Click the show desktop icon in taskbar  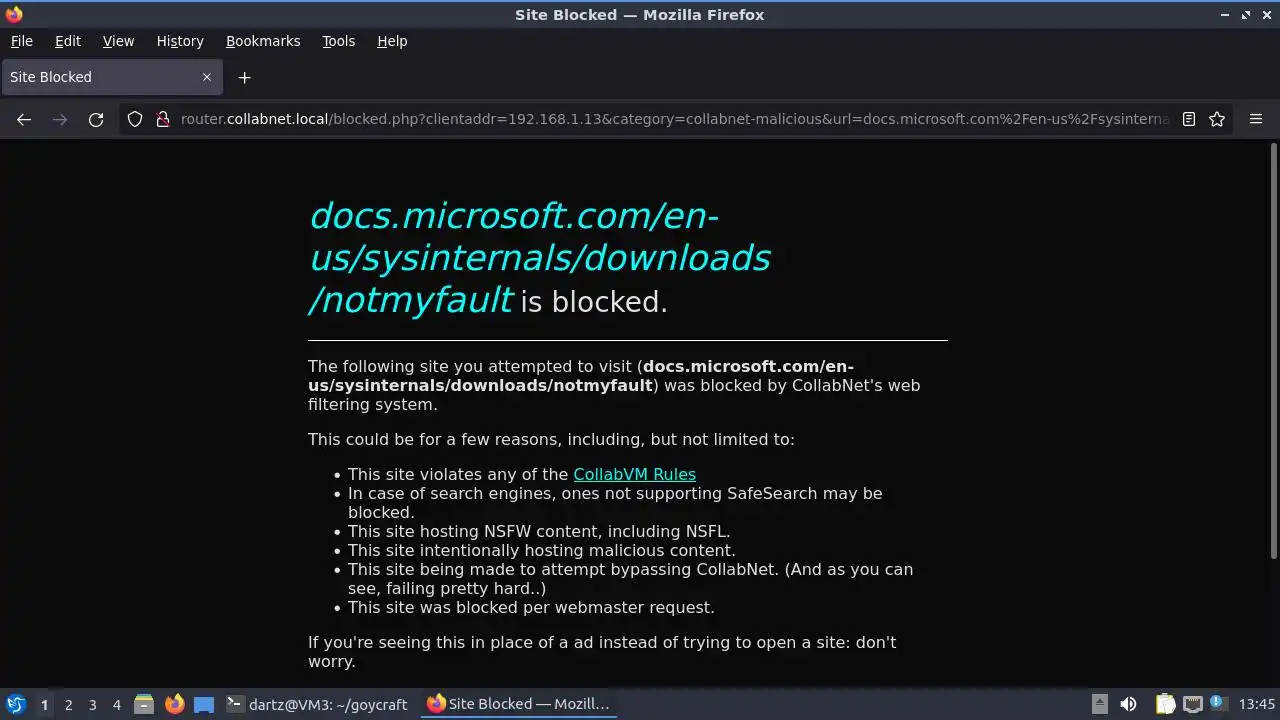coord(204,704)
